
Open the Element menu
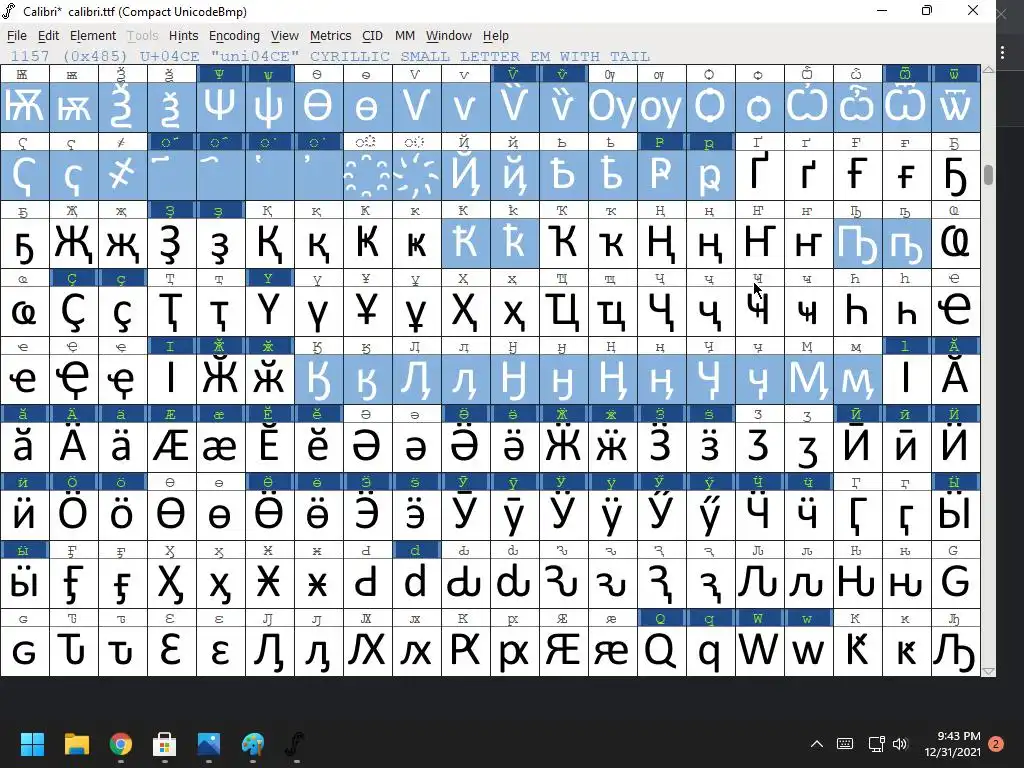coord(93,36)
